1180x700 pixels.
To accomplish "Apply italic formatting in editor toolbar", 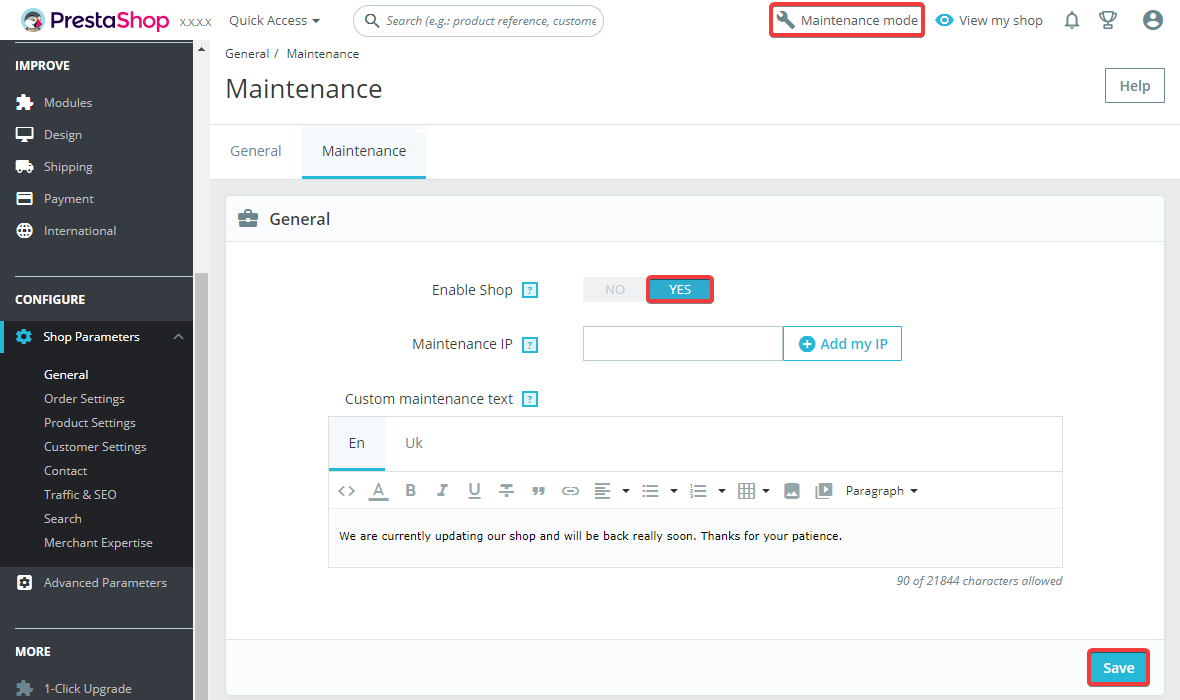I will pyautogui.click(x=442, y=491).
